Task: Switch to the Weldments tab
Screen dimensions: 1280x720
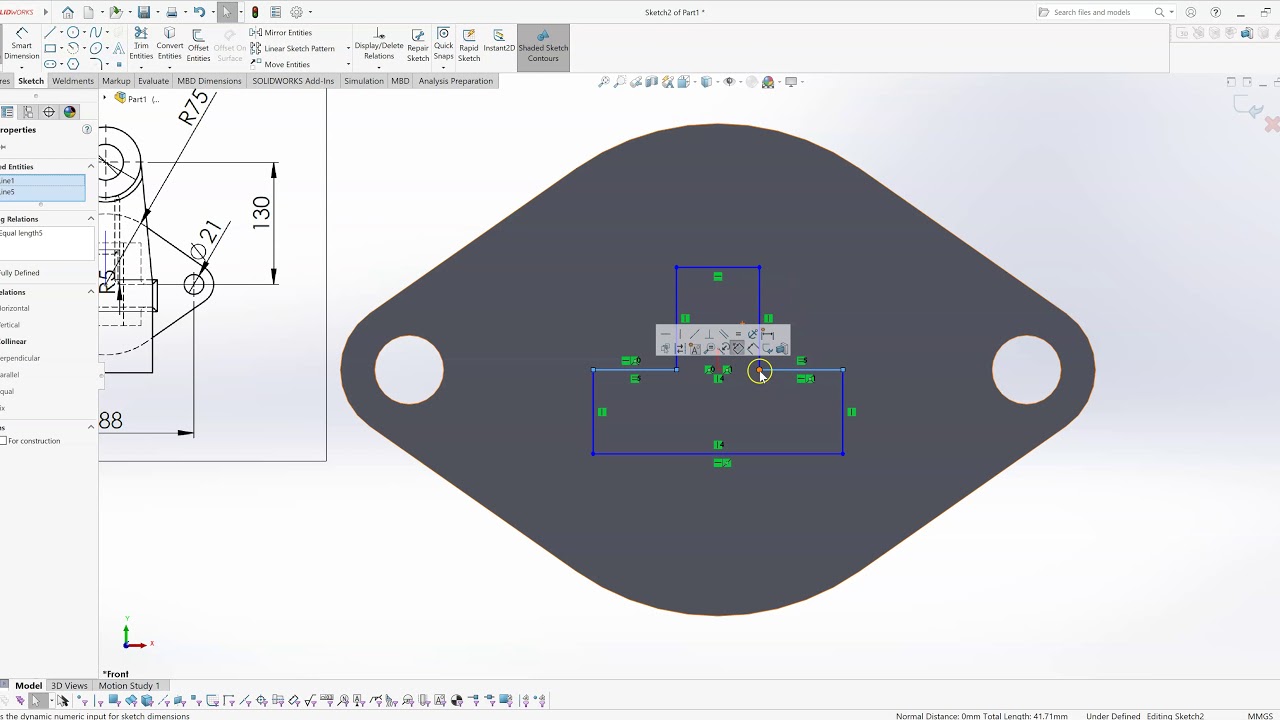Action: click(x=73, y=81)
